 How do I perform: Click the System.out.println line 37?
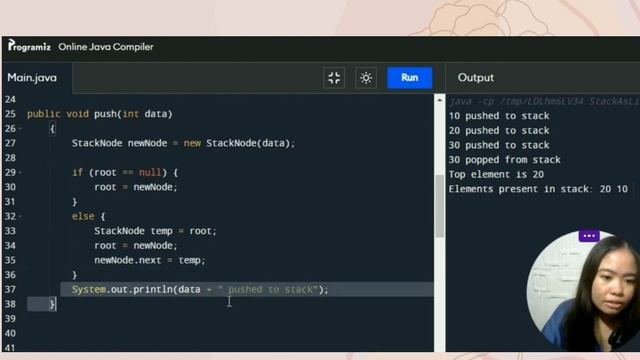[x=200, y=289]
